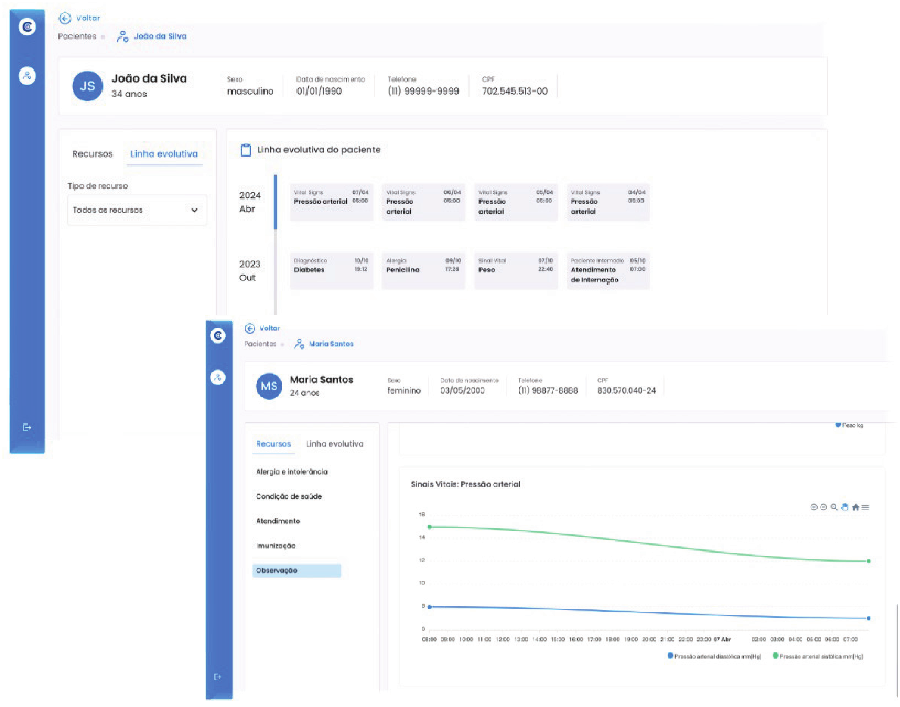
Task: Open the Todos os recursos dropdown
Action: [x=137, y=210]
